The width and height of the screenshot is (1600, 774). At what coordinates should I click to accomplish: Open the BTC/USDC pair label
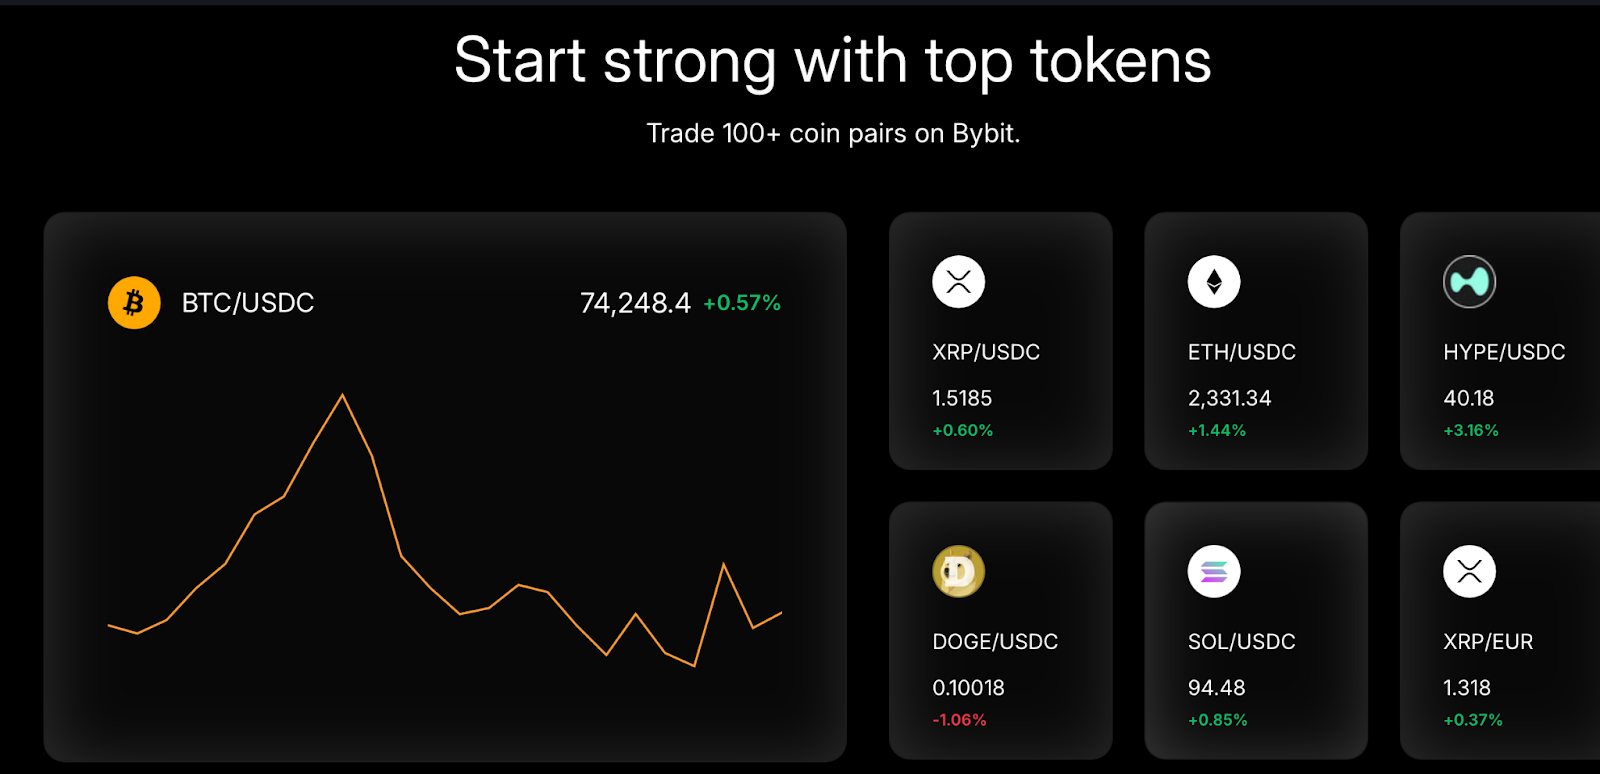[x=248, y=303]
